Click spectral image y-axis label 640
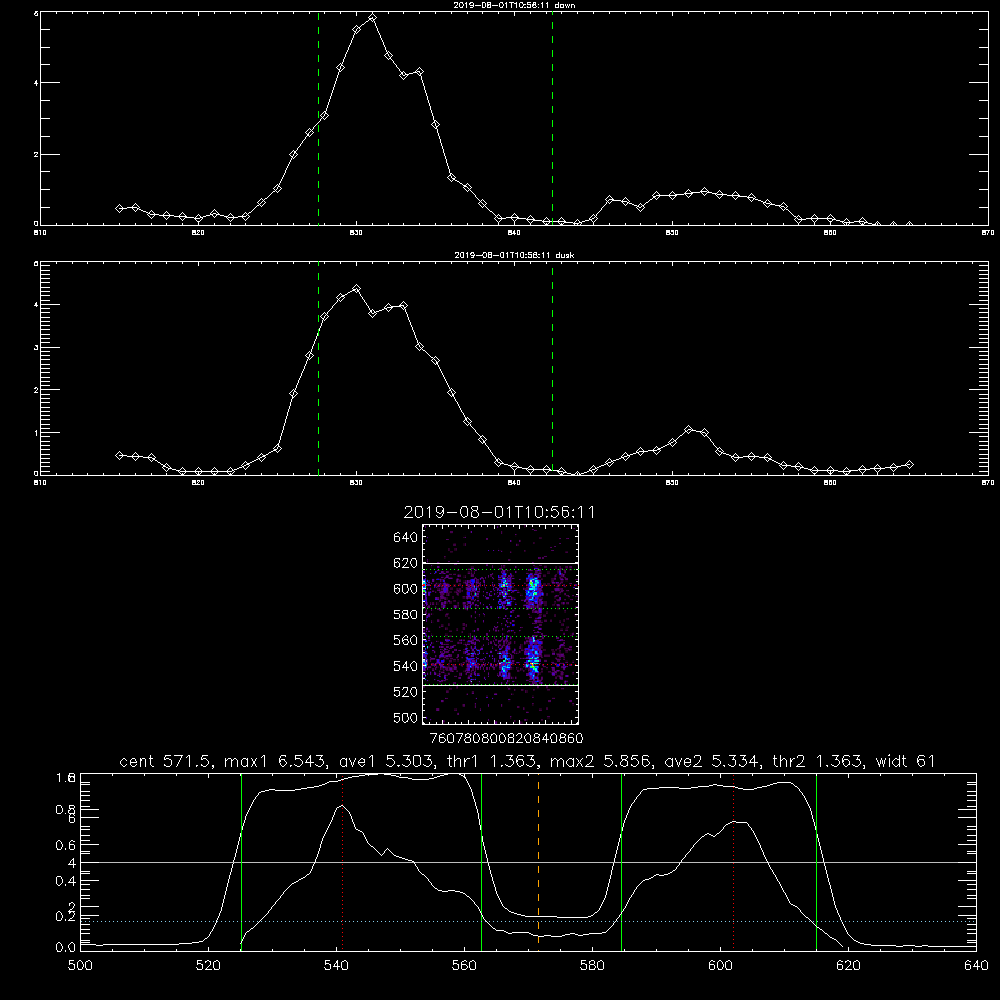Image resolution: width=1000 pixels, height=1000 pixels. tap(406, 538)
